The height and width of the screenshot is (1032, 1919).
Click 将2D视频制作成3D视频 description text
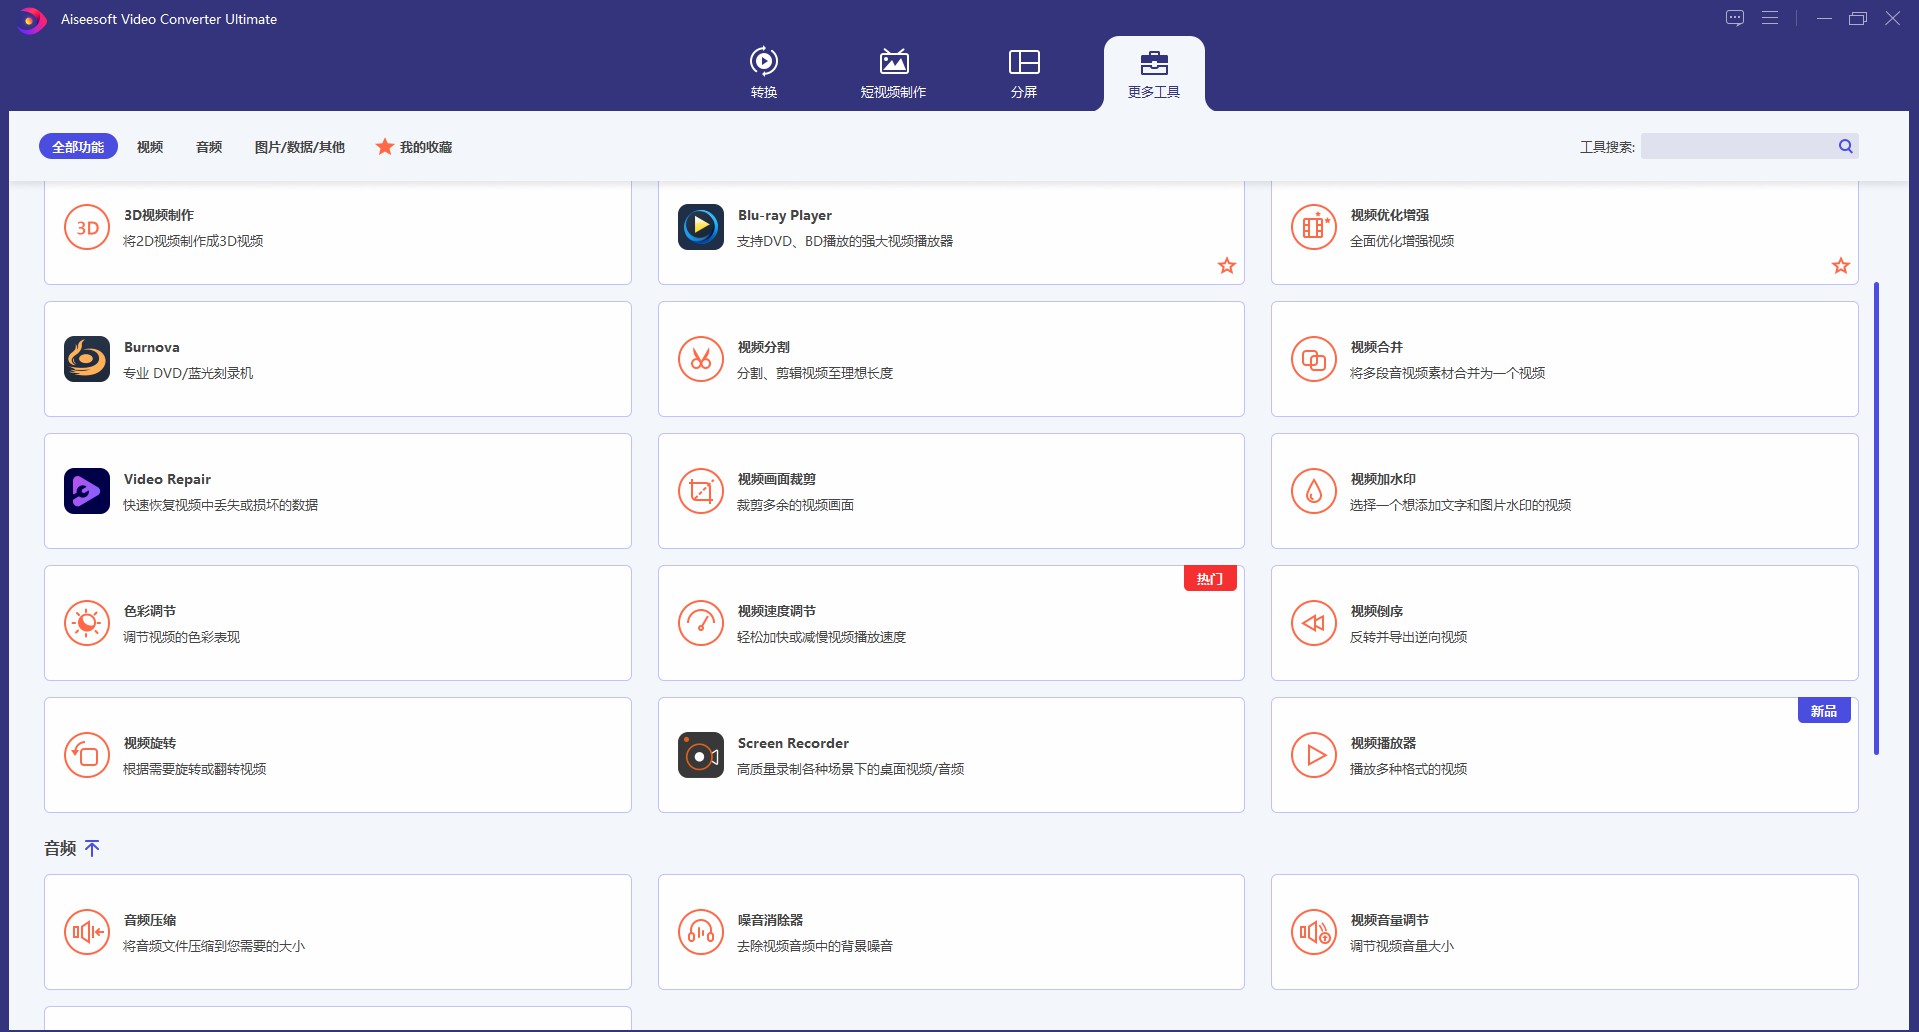pos(193,241)
